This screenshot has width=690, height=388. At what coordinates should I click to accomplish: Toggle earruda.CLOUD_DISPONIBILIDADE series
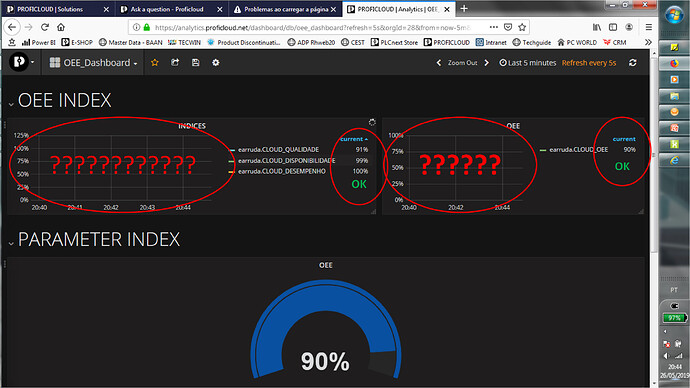coord(286,161)
